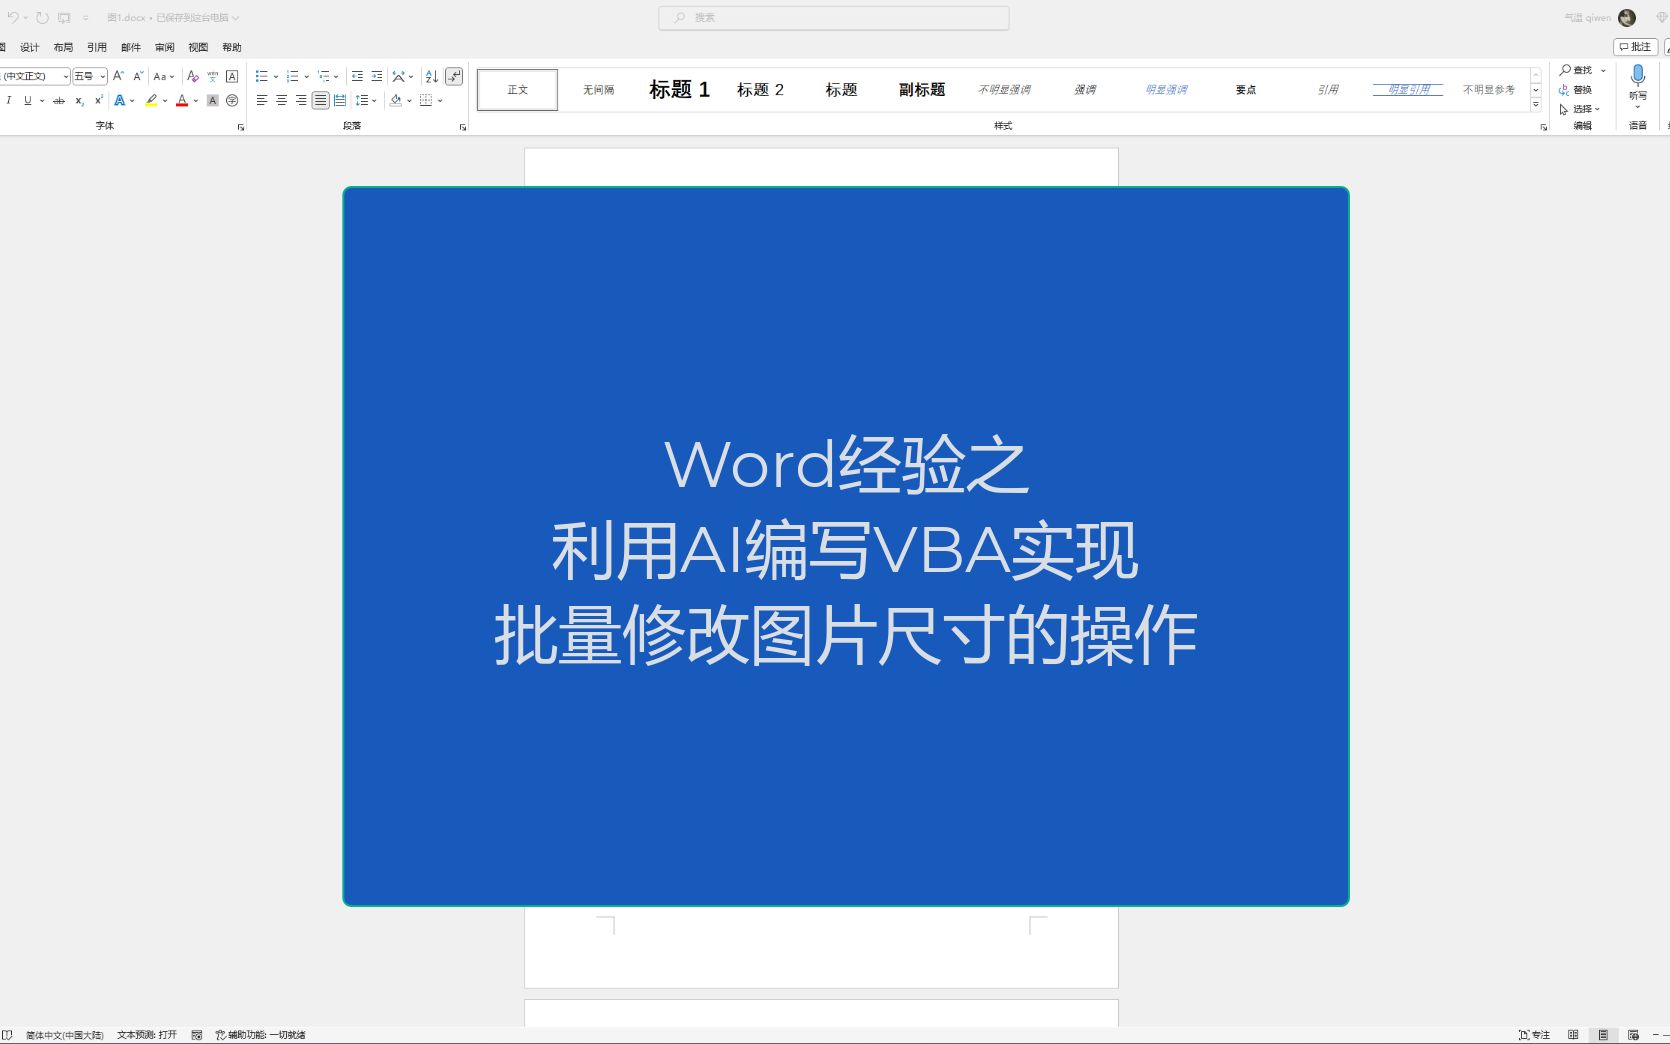This screenshot has height=1044, width=1670.
Task: Select the Clear Formatting icon
Action: pyautogui.click(x=193, y=77)
